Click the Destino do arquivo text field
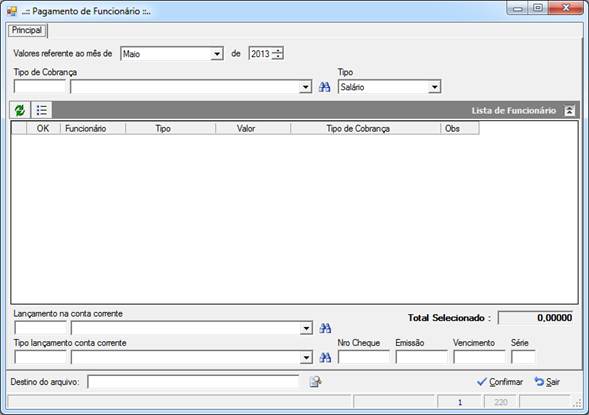The height and width of the screenshot is (415, 589). pyautogui.click(x=193, y=382)
